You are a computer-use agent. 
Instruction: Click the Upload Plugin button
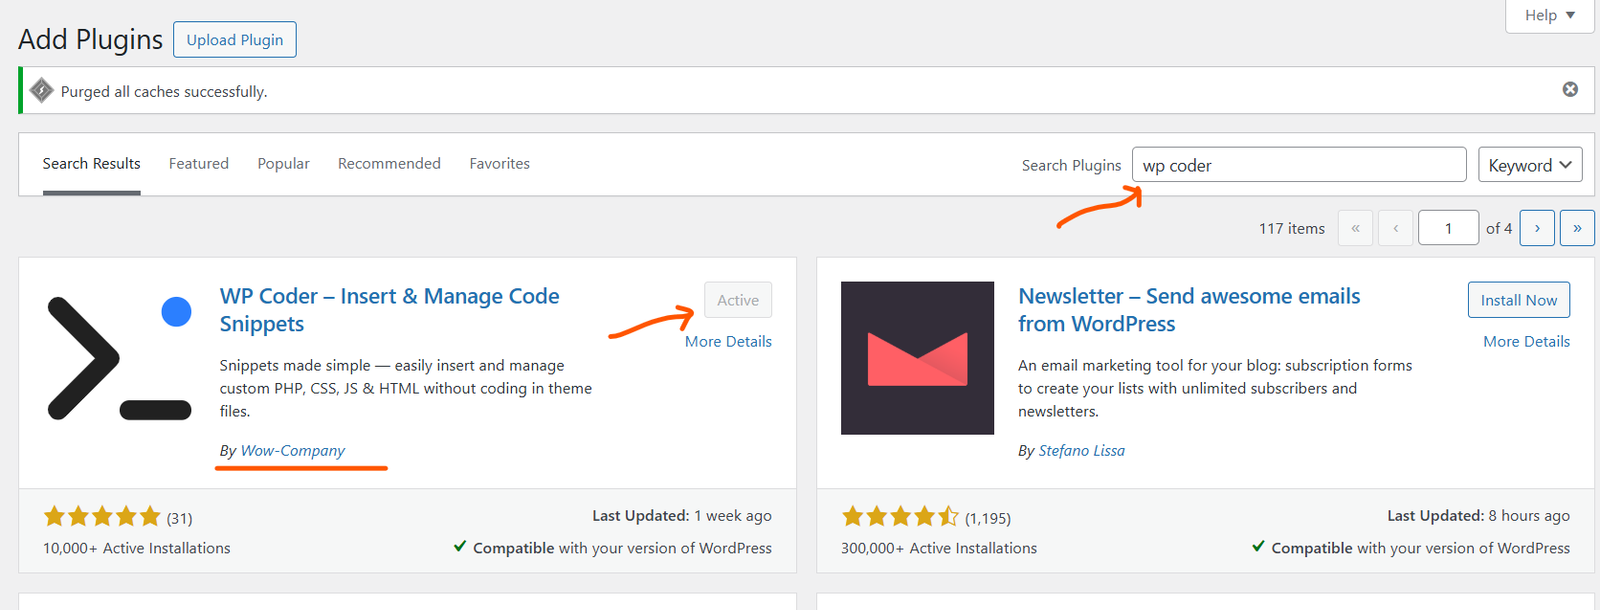tap(235, 40)
